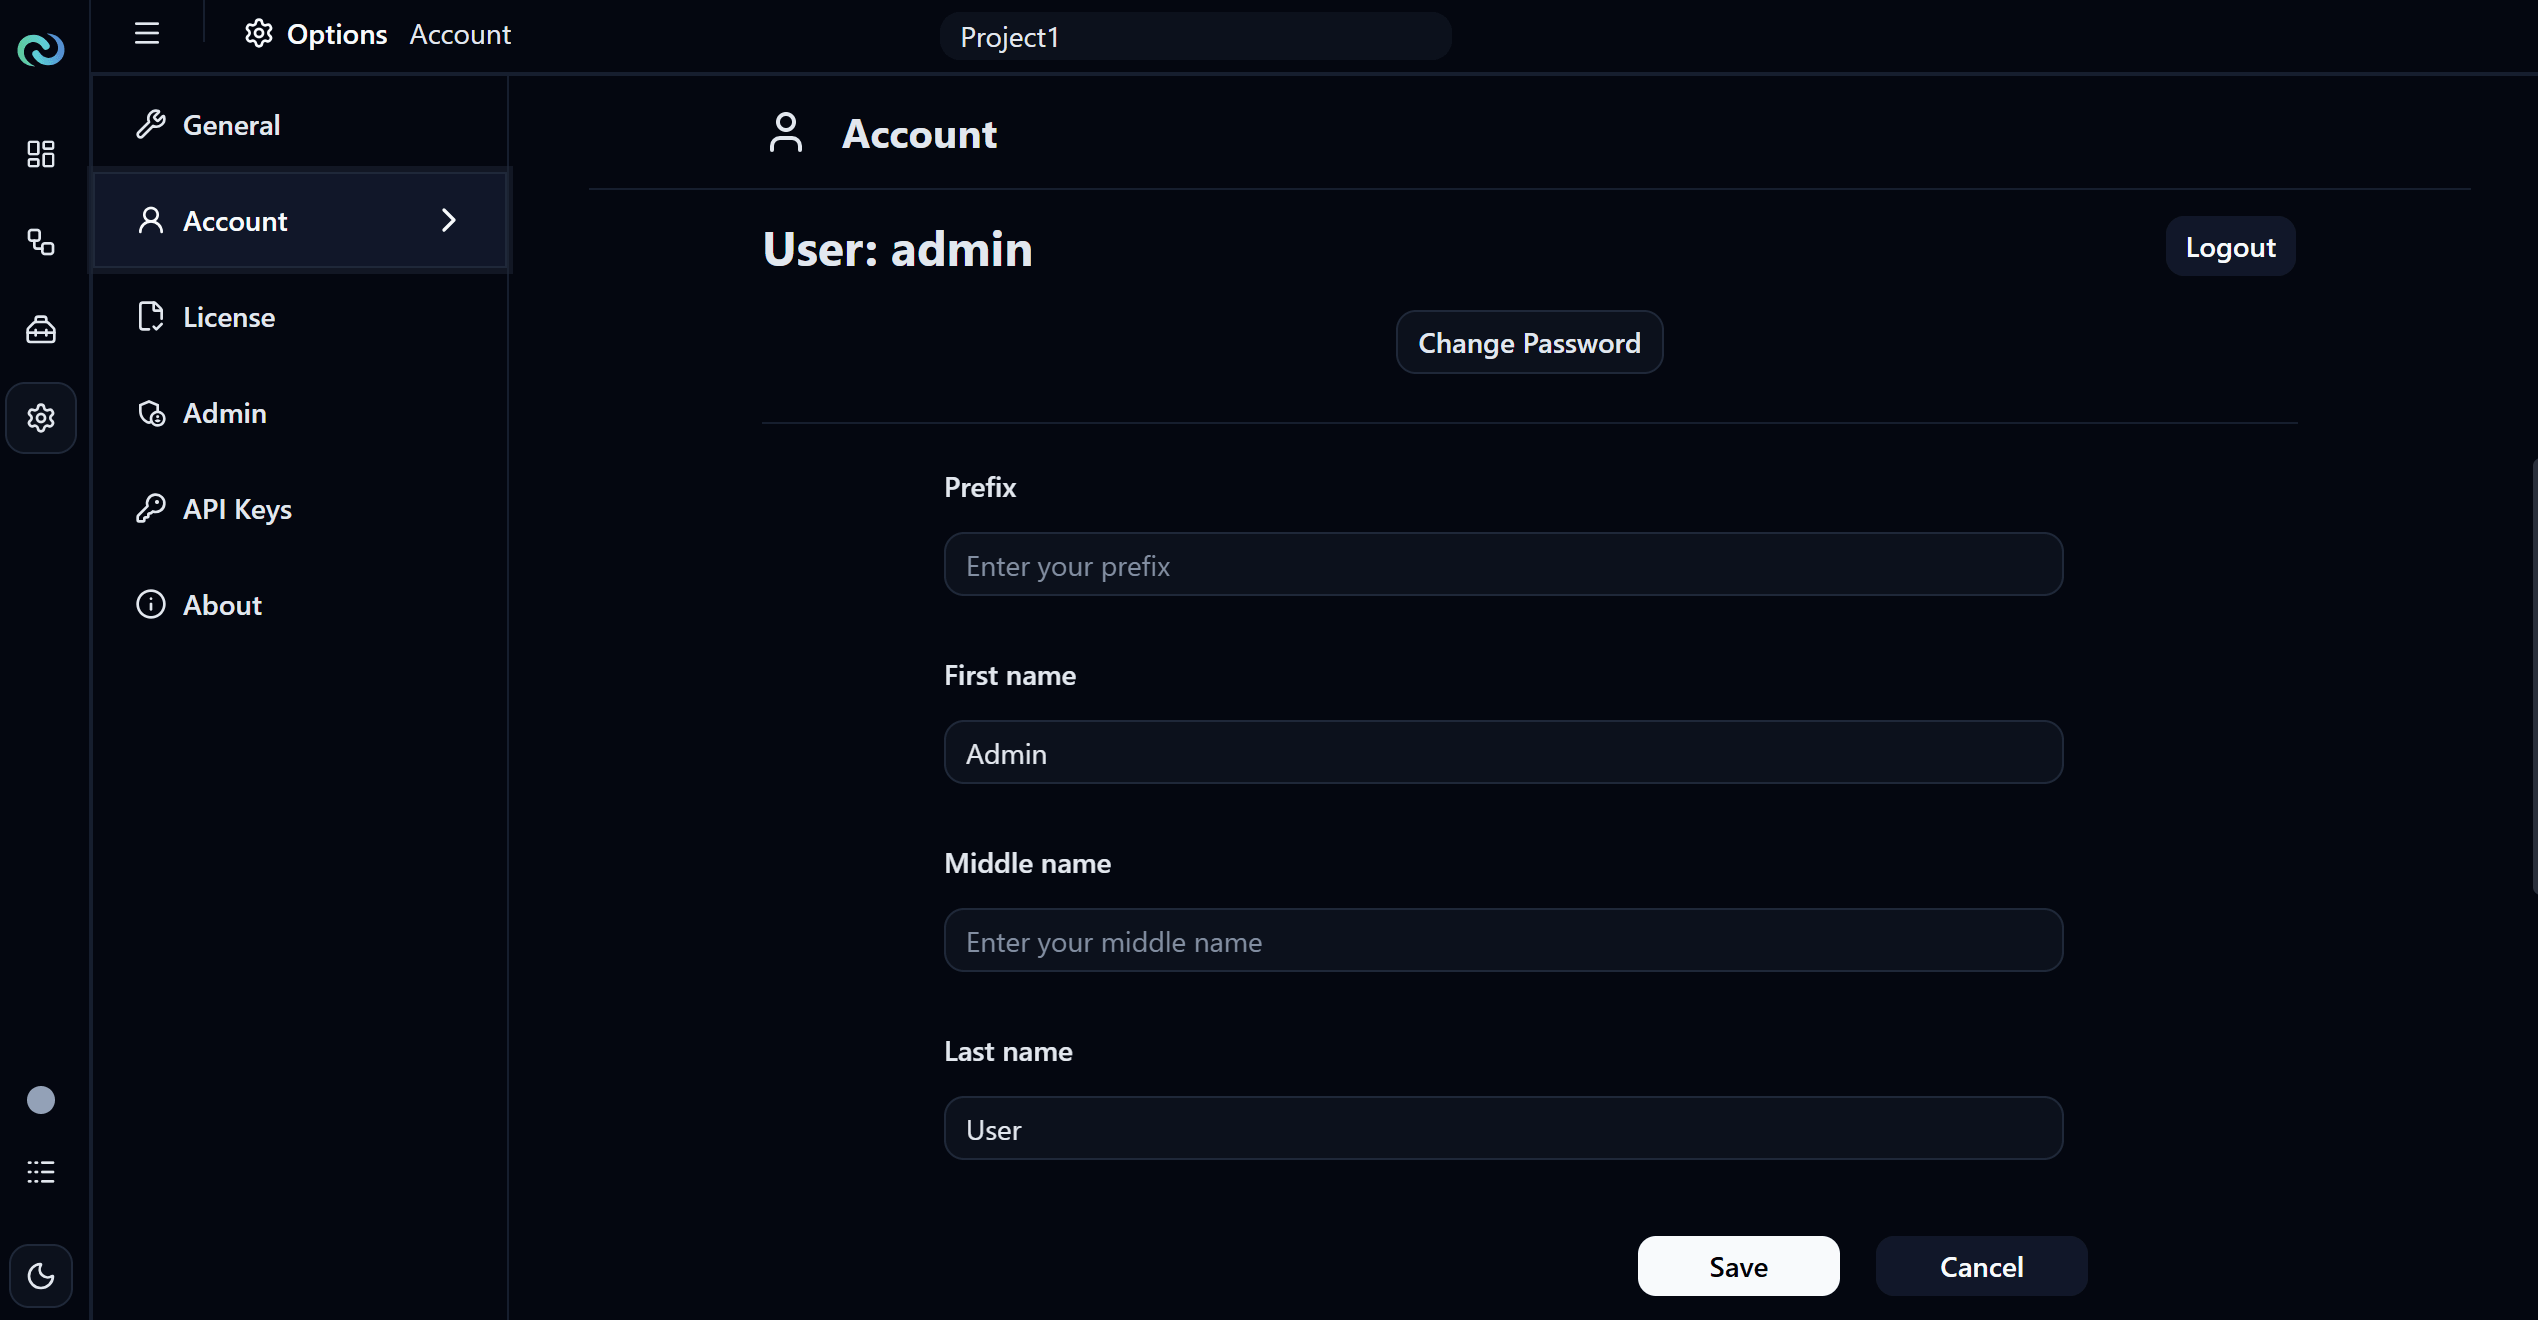Click the gray status circle in left rail
This screenshot has width=2538, height=1320.
41,1100
